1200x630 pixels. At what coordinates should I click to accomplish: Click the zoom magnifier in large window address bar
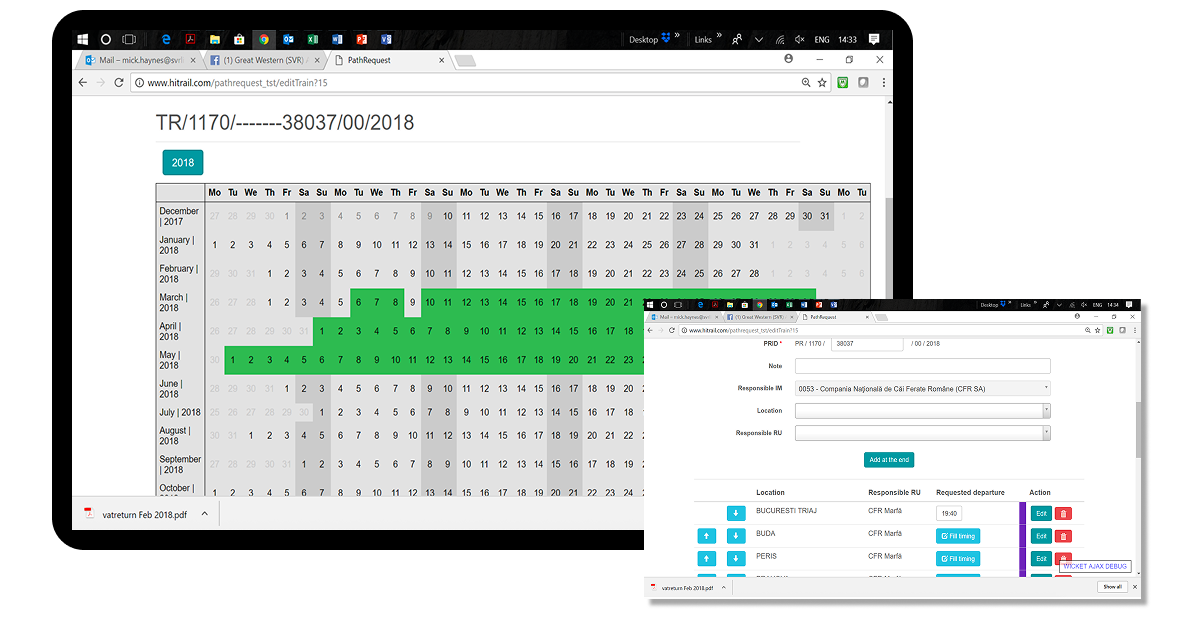pyautogui.click(x=806, y=83)
